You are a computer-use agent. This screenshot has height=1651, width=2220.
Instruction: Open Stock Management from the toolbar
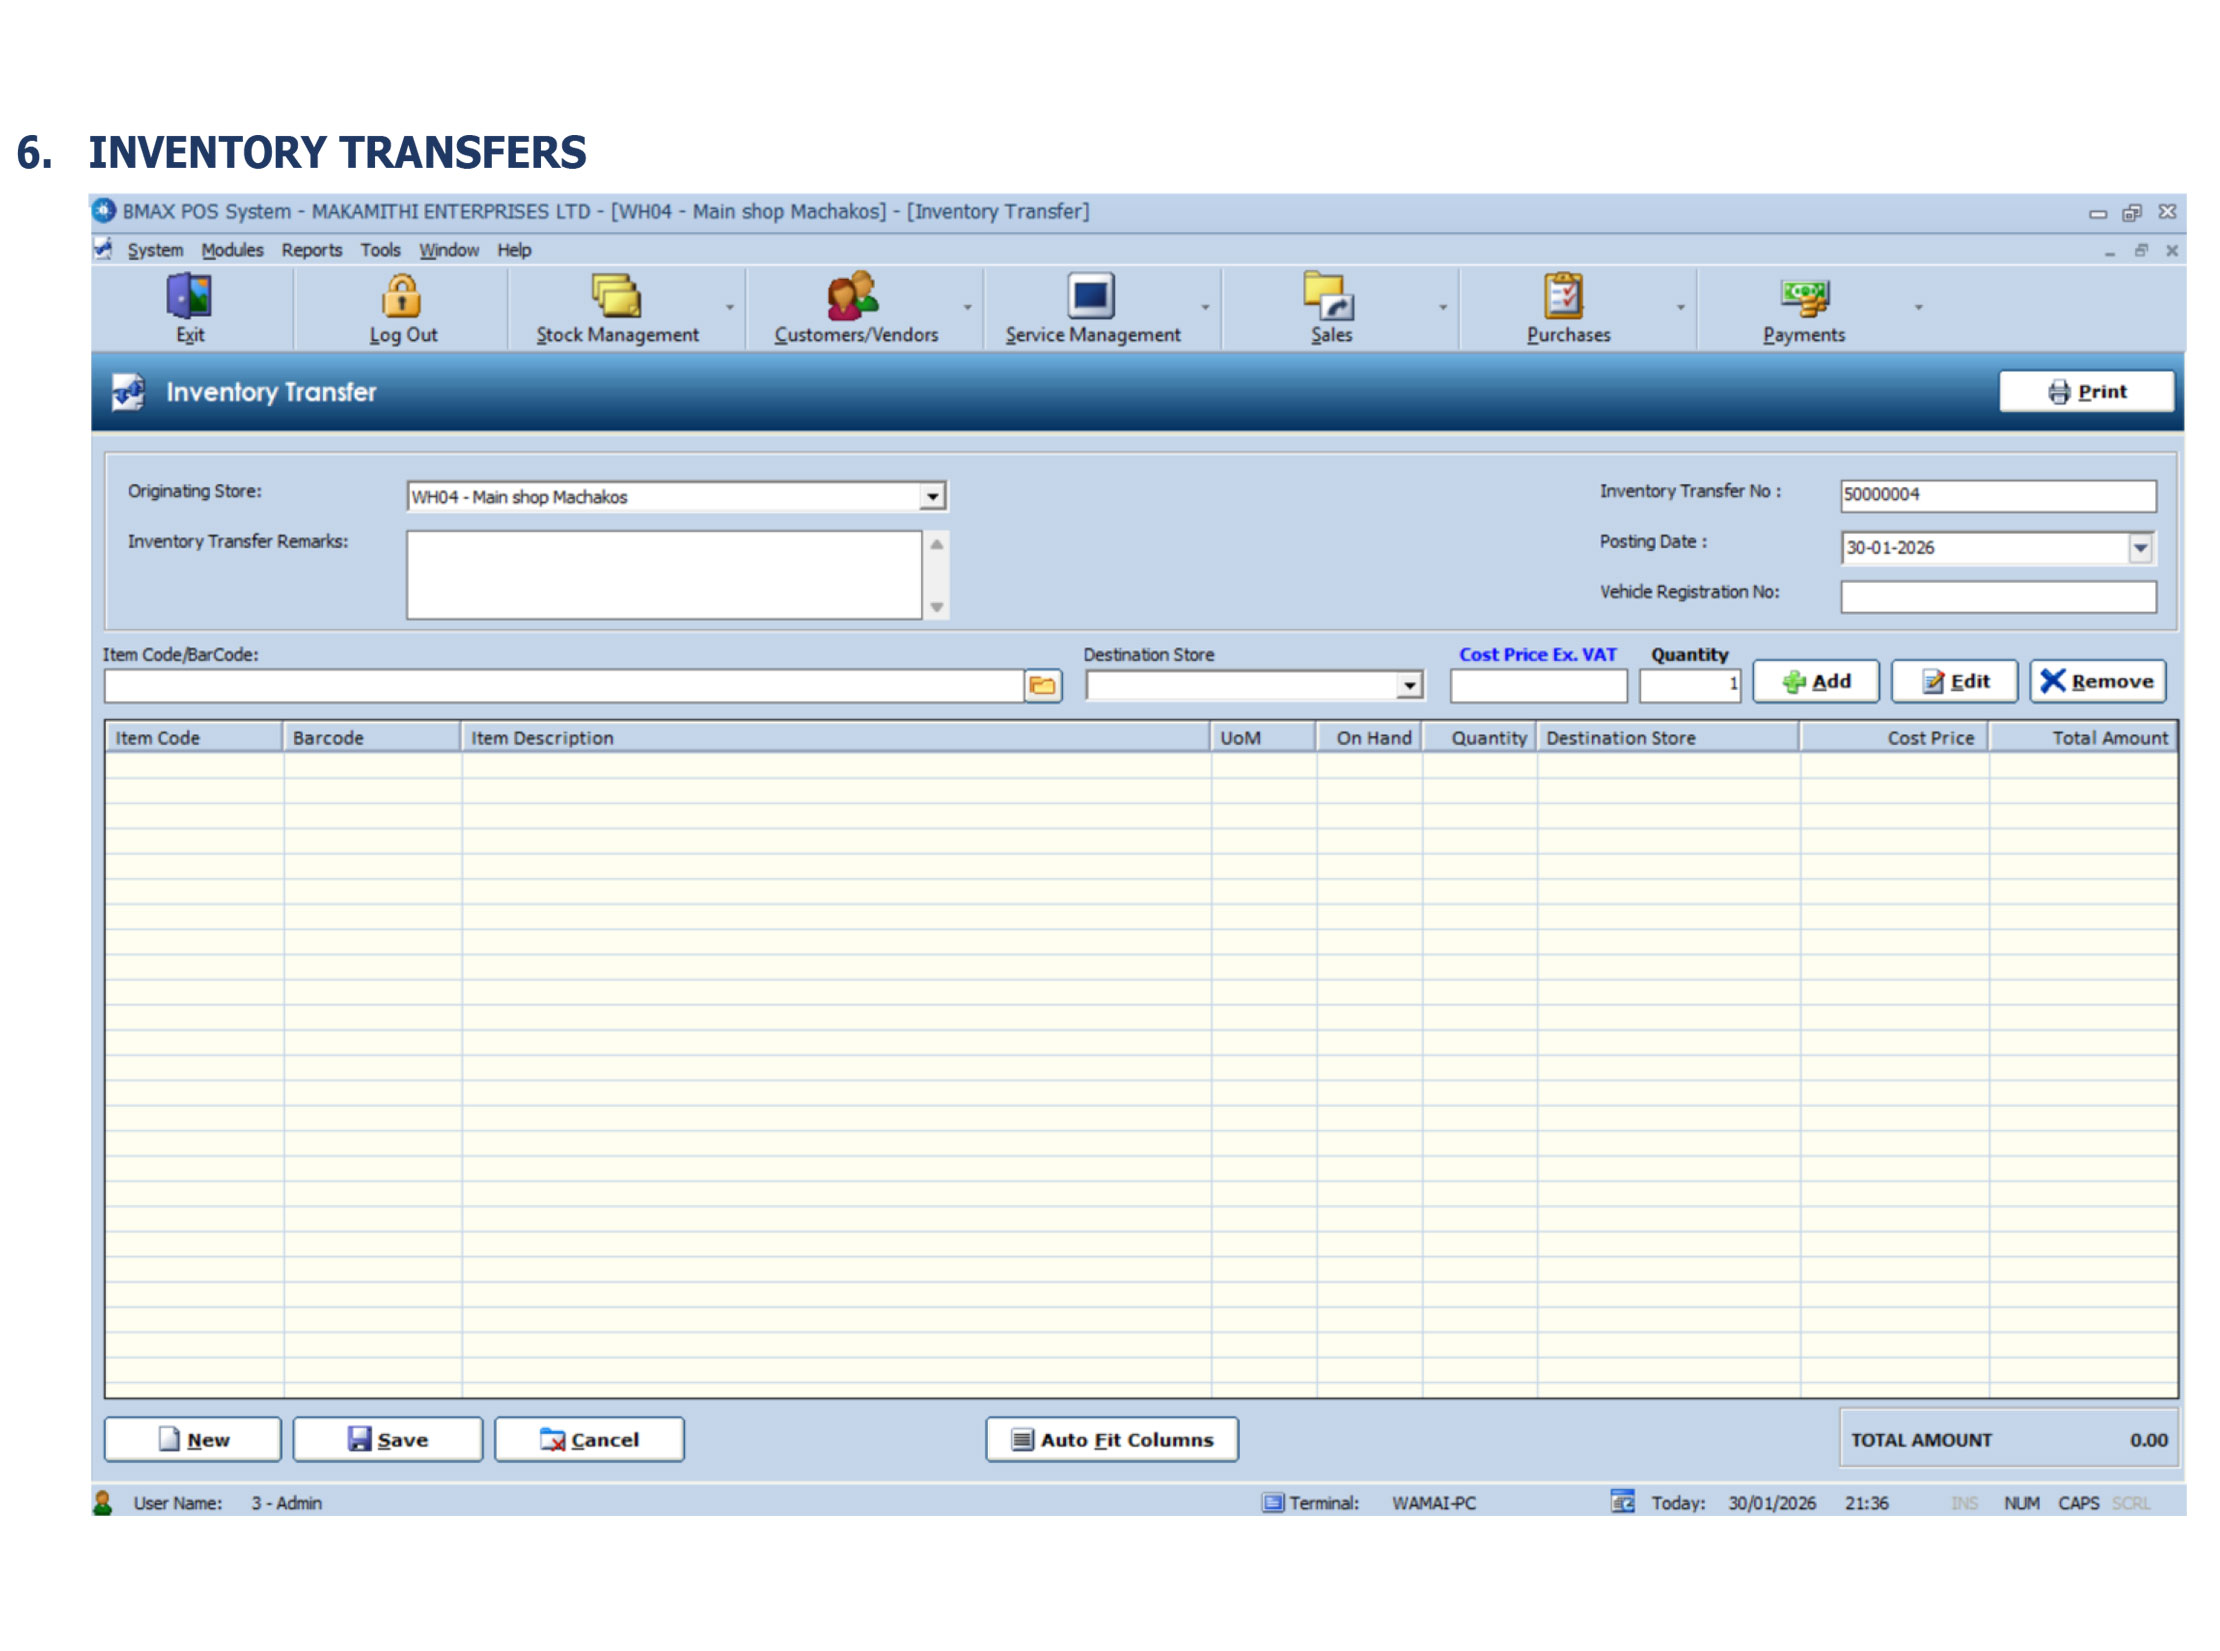pos(616,297)
